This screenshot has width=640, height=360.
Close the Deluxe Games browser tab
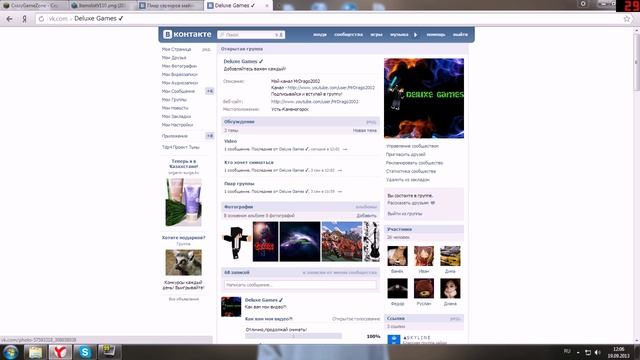pos(267,6)
